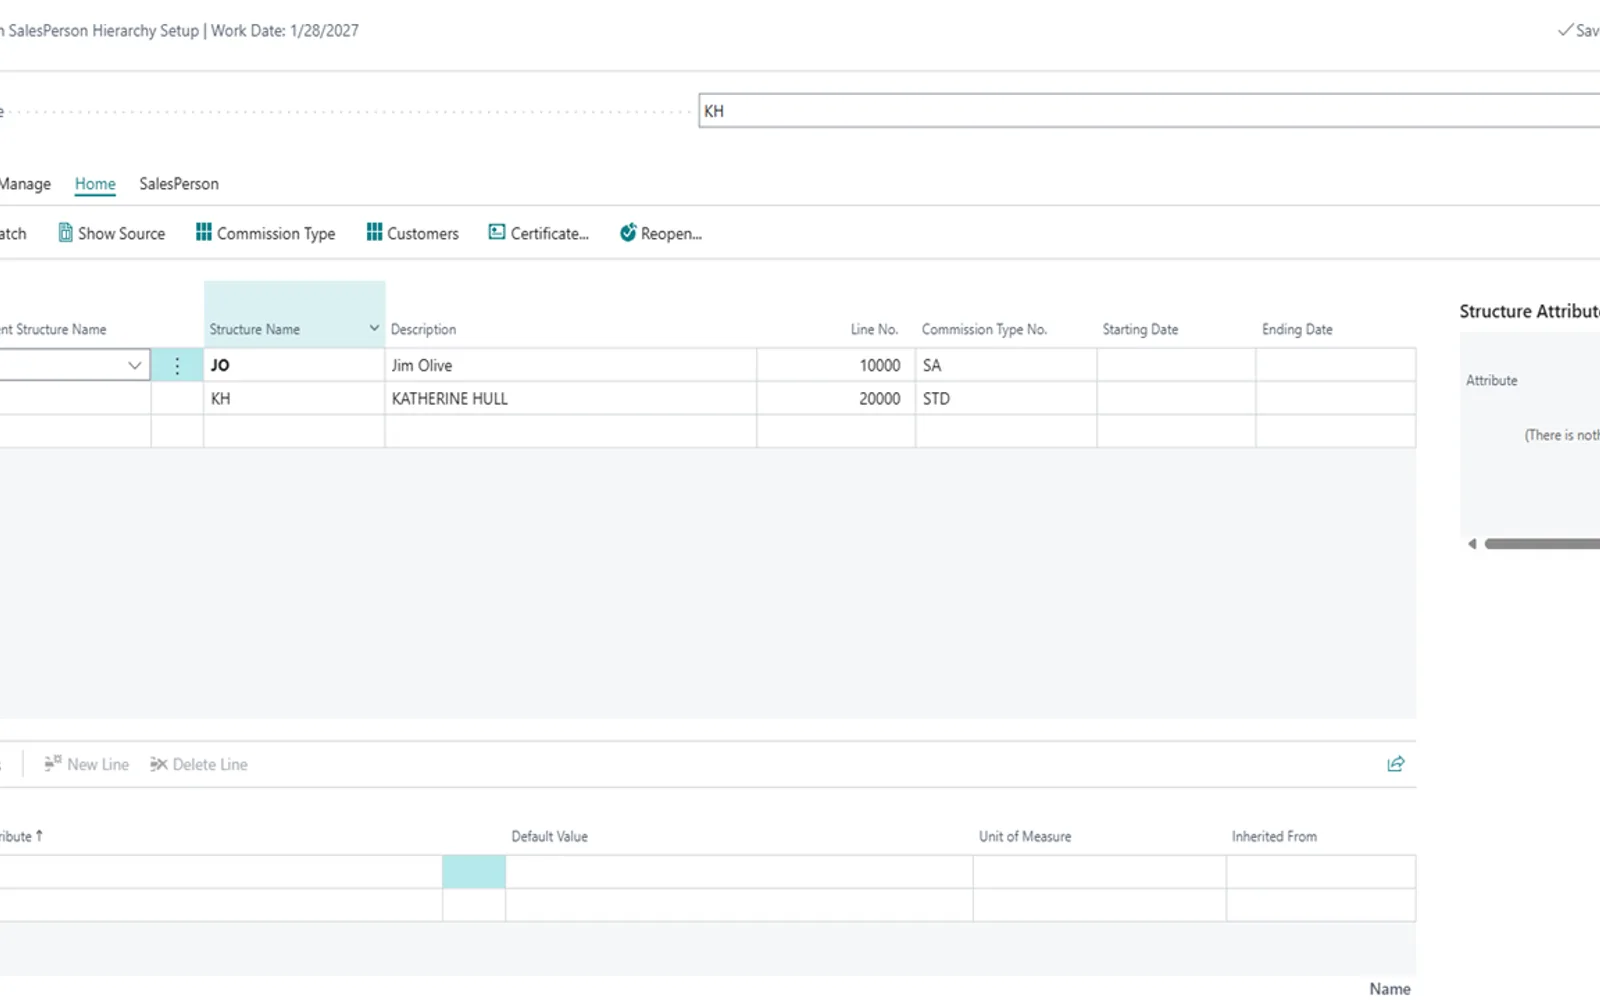Click the Ending Date cell for KH
Viewport: 1600px width, 1000px height.
point(1336,398)
